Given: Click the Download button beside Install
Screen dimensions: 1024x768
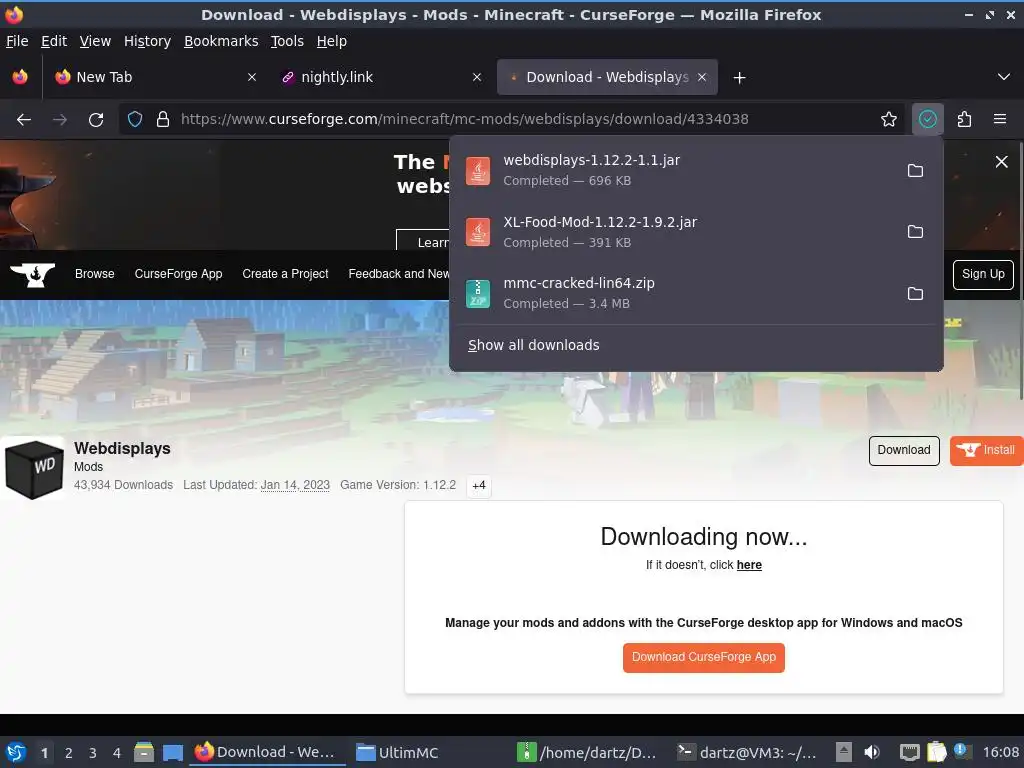Looking at the screenshot, I should tap(904, 450).
